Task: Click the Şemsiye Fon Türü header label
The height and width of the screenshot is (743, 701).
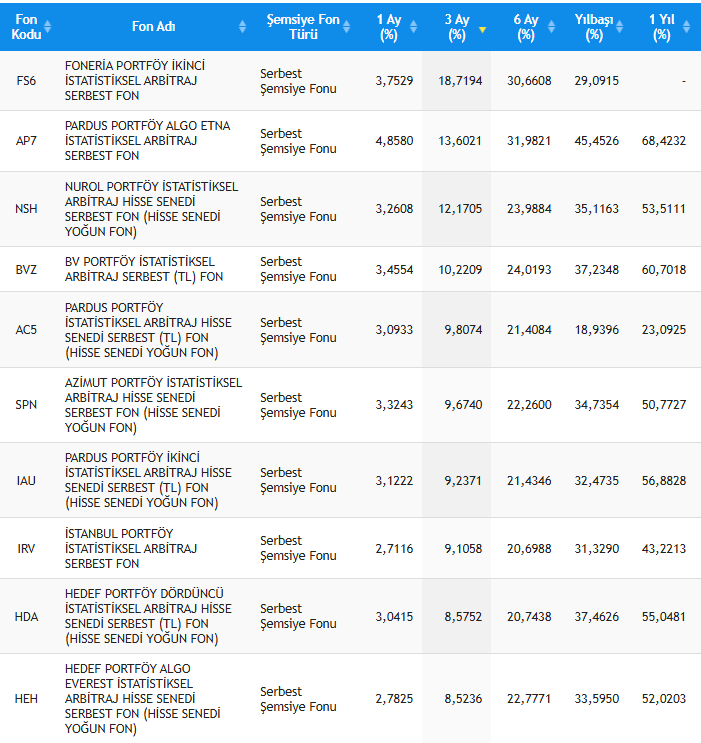Action: [303, 27]
